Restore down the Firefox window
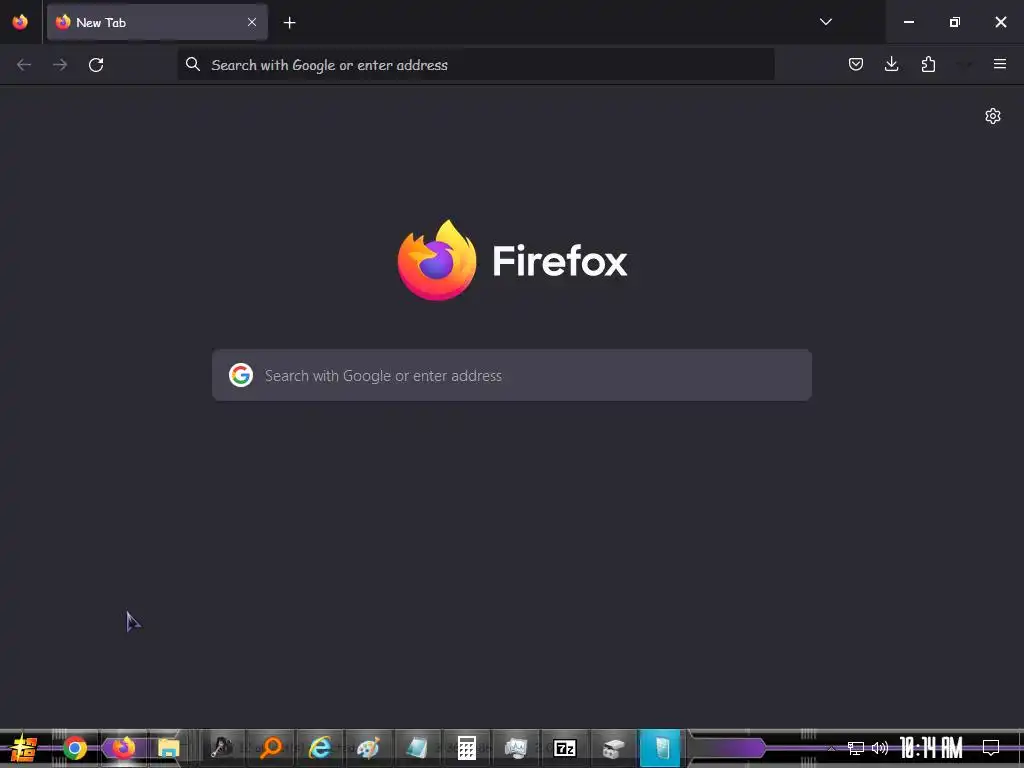This screenshot has width=1024, height=768. click(955, 22)
